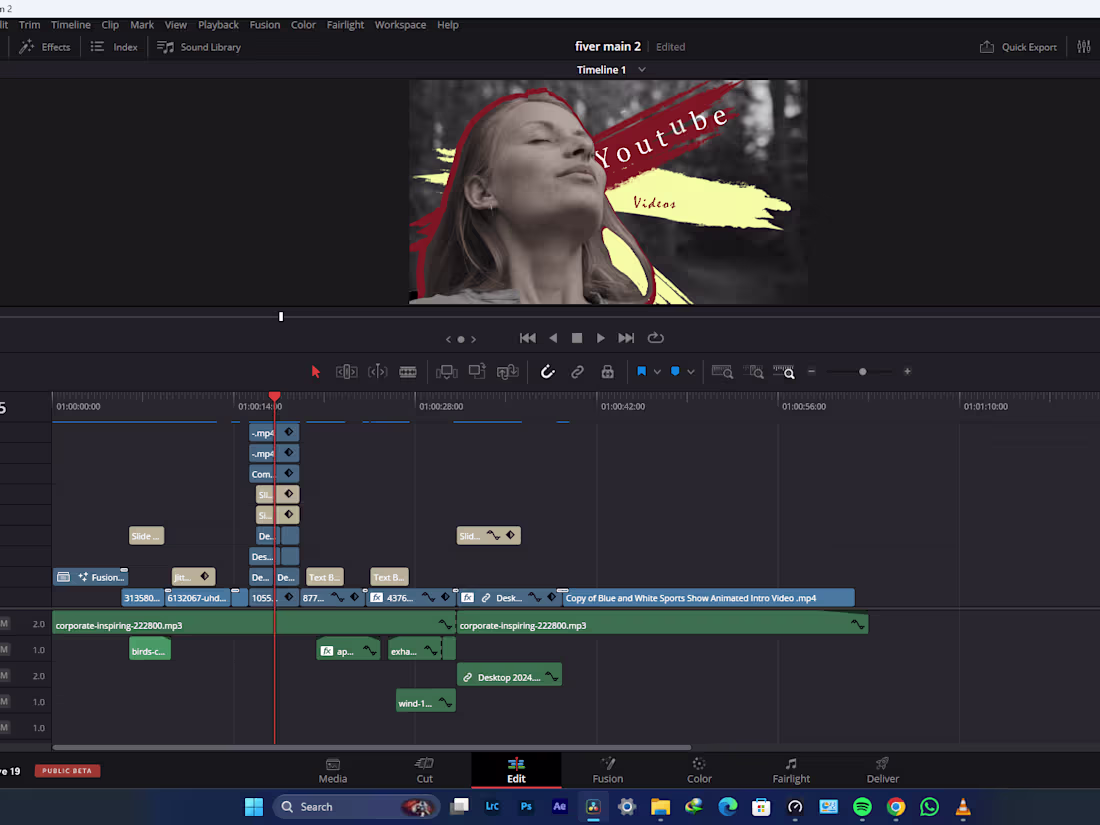
Task: Open the flag color dropdown
Action: 655,371
